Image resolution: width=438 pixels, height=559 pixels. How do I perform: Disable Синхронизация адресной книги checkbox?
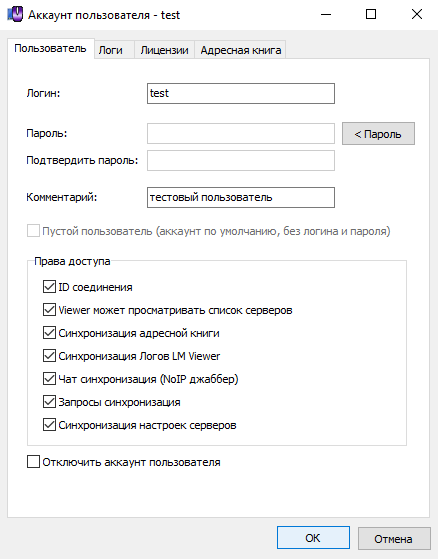pyautogui.click(x=49, y=333)
